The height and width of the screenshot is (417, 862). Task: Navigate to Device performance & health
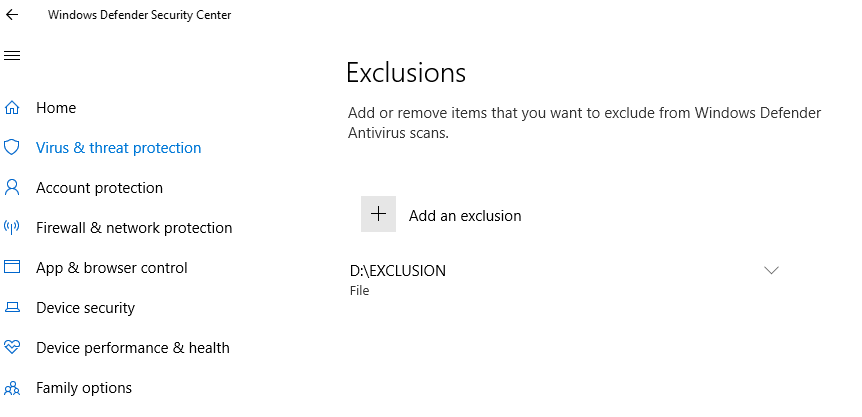(132, 347)
